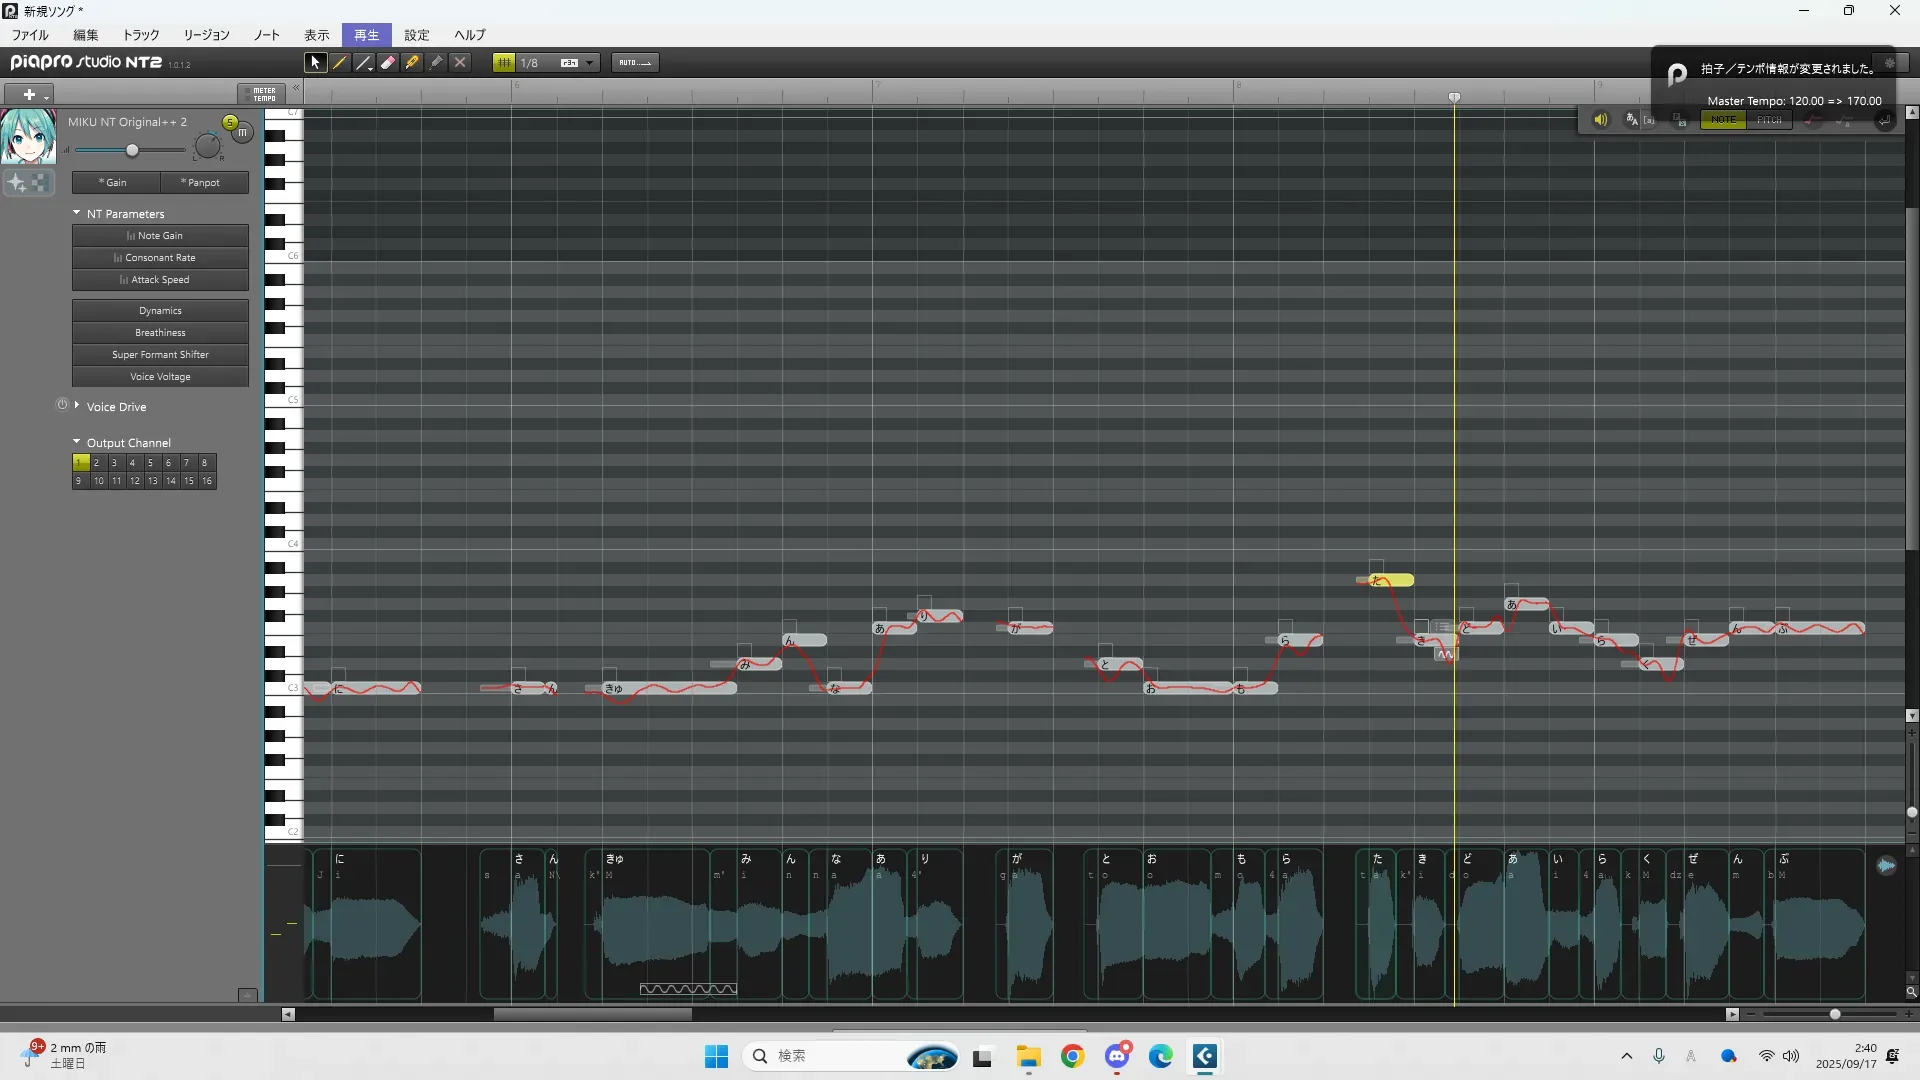Open Windows Start menu

coord(716,1056)
